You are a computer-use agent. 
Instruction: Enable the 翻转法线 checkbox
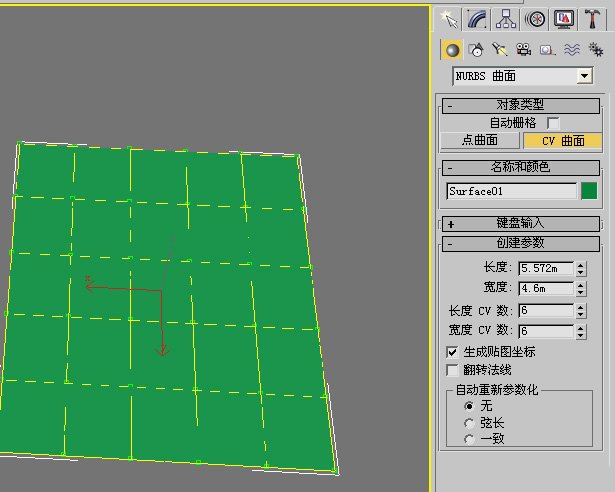coord(452,370)
